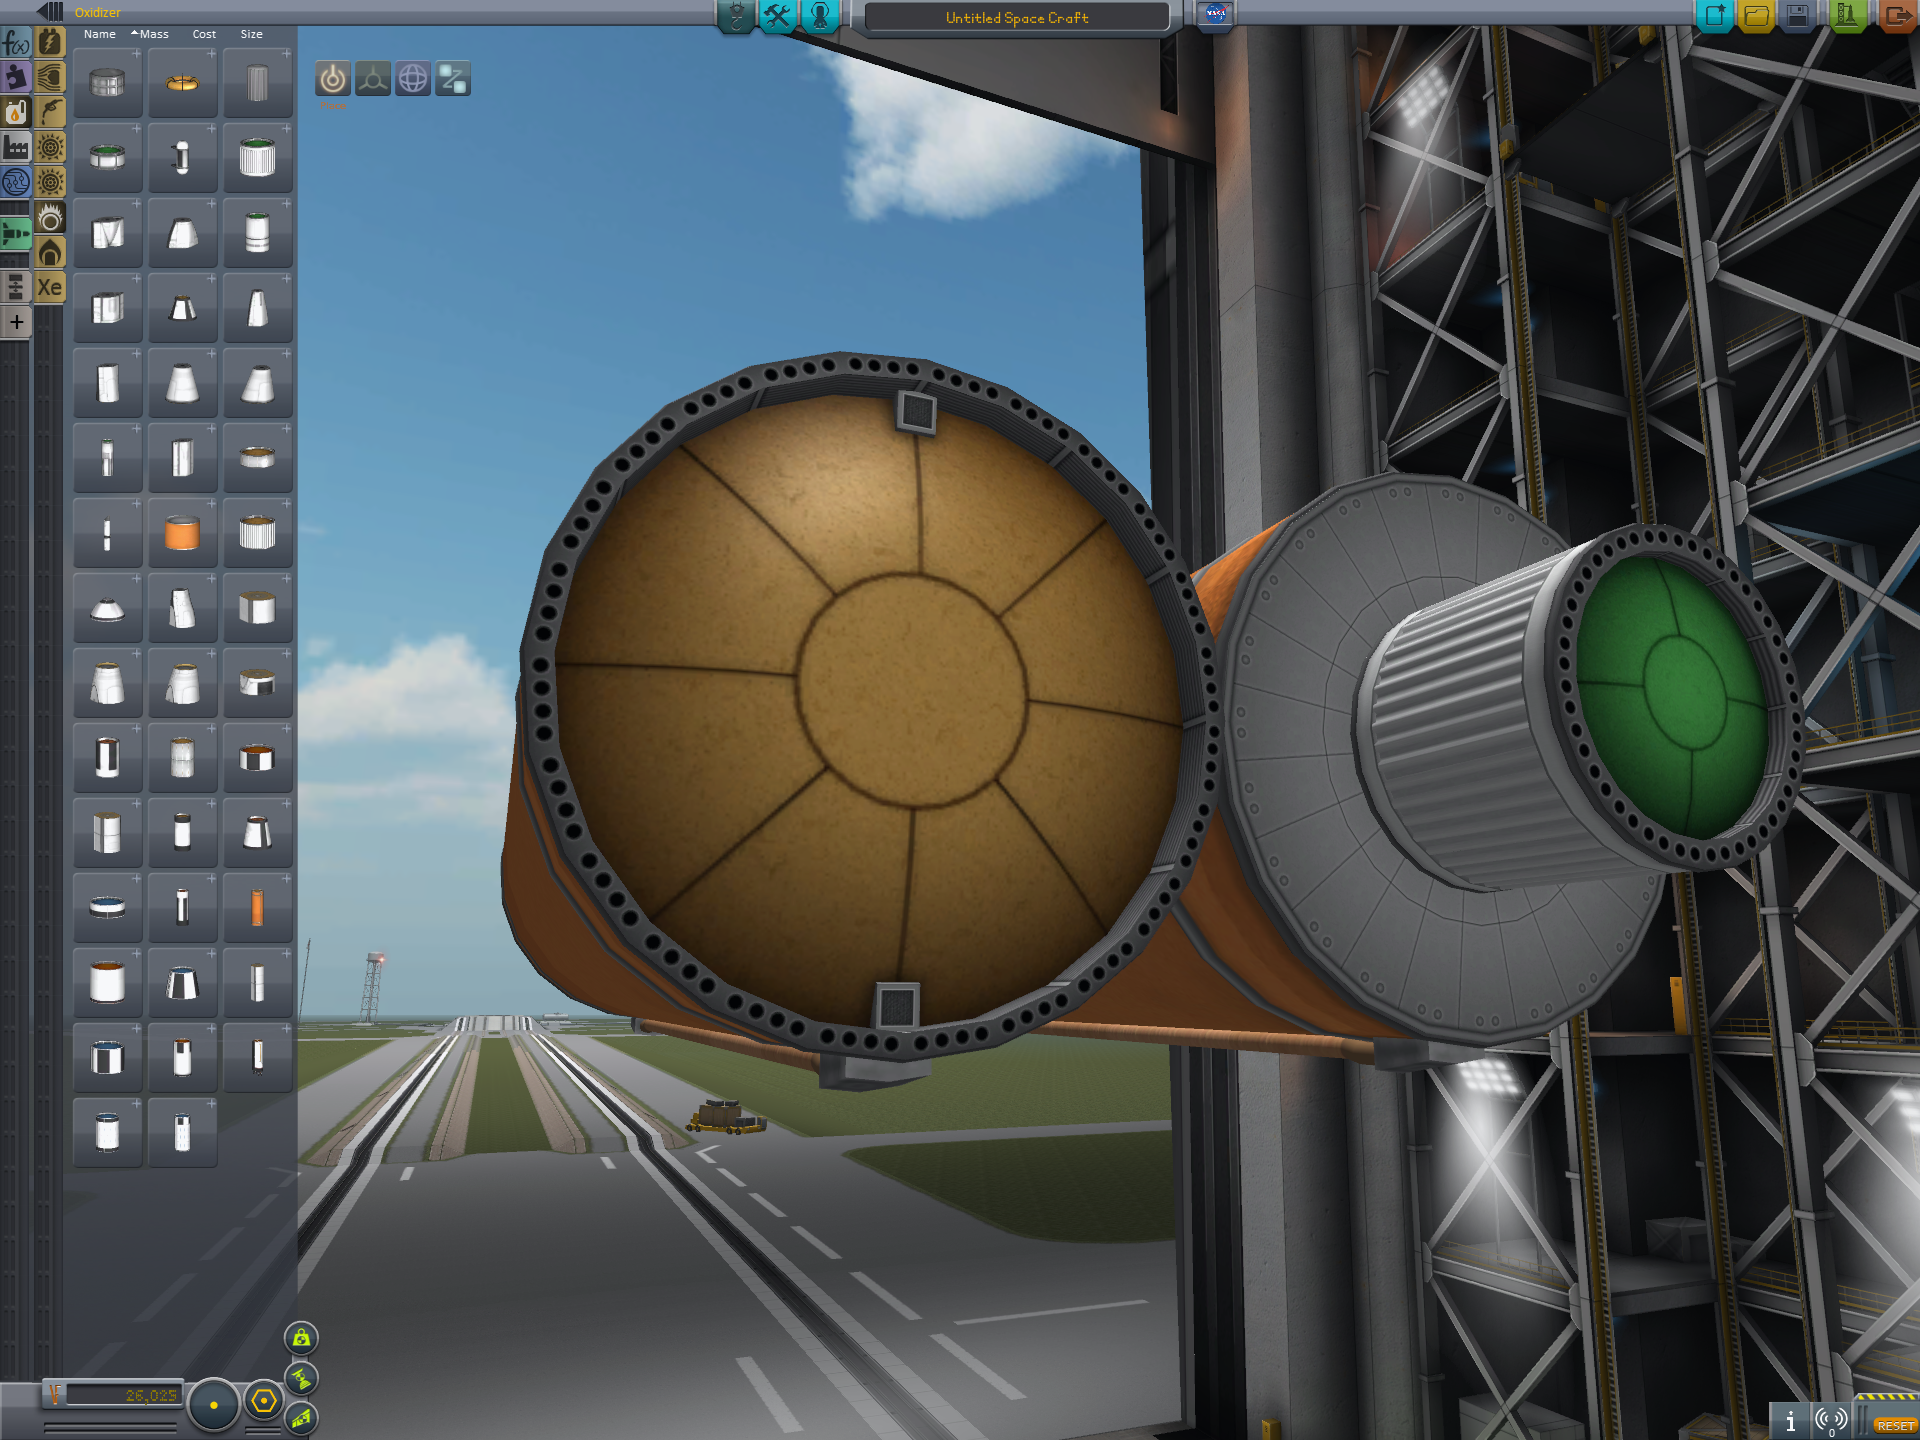
Task: Activate the Place gizmo tool
Action: [333, 78]
